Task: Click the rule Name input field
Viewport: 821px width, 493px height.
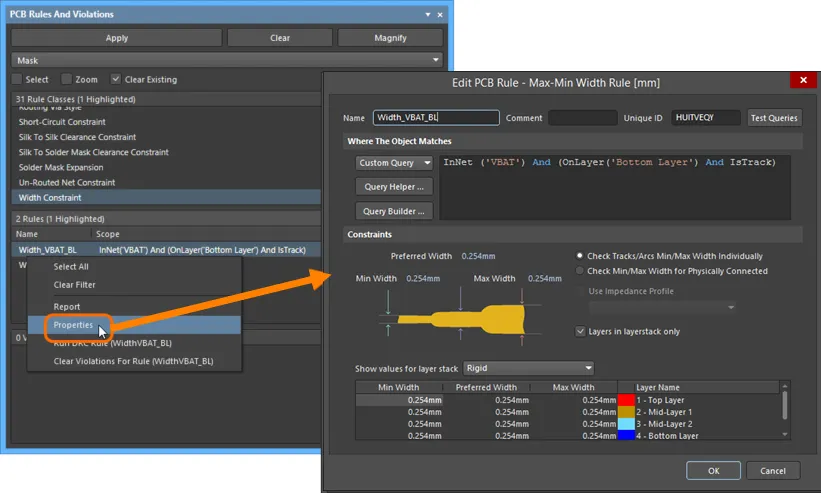Action: click(x=436, y=118)
